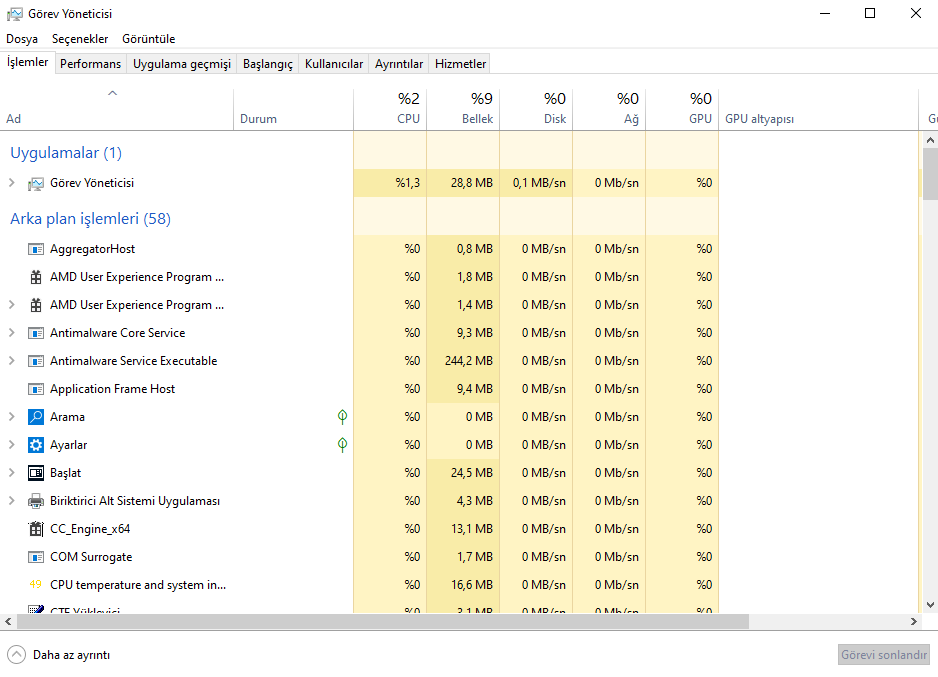
Task: Switch to the Kullanıcılar tab
Action: [334, 64]
